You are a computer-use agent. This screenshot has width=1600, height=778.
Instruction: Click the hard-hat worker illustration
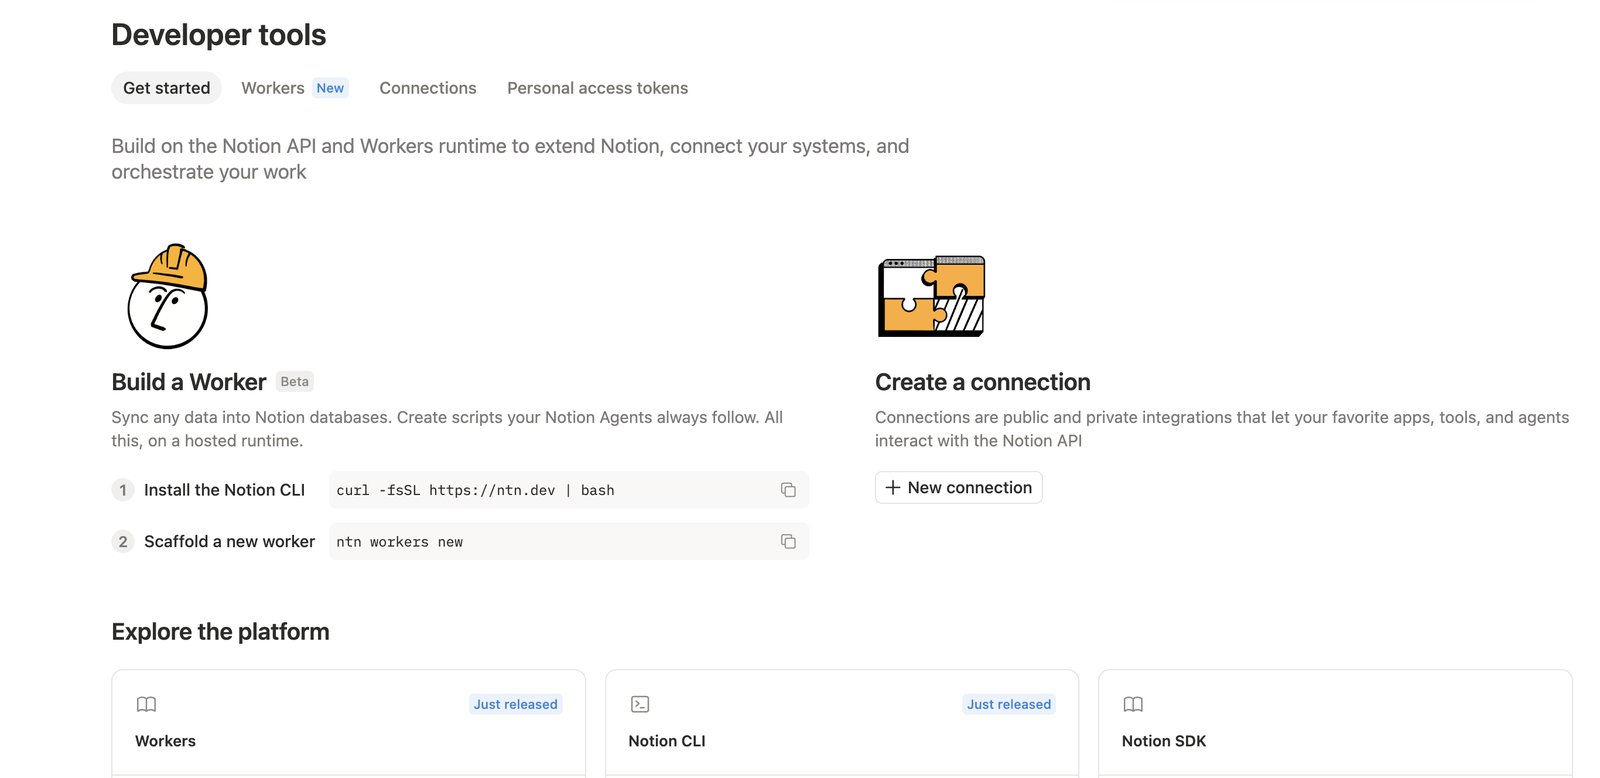tap(168, 296)
